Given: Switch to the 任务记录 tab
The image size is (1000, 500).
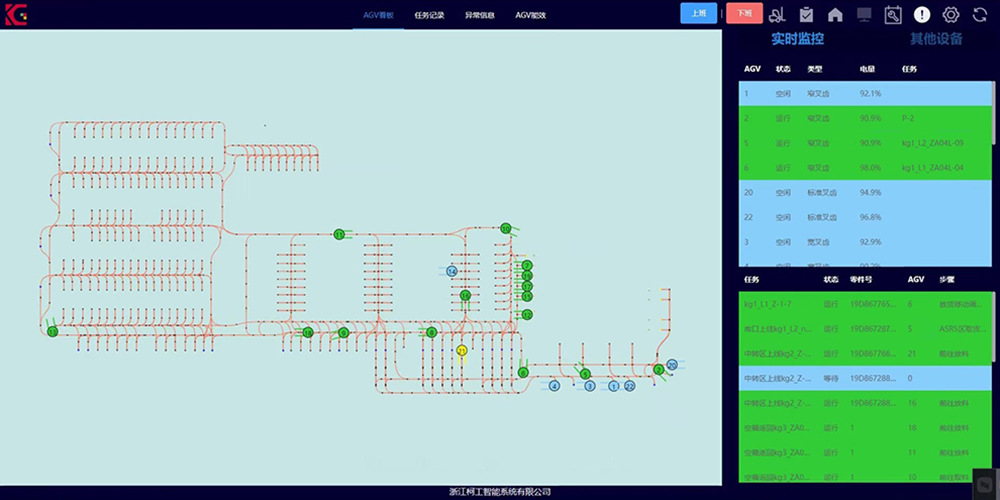Looking at the screenshot, I should click(x=429, y=15).
